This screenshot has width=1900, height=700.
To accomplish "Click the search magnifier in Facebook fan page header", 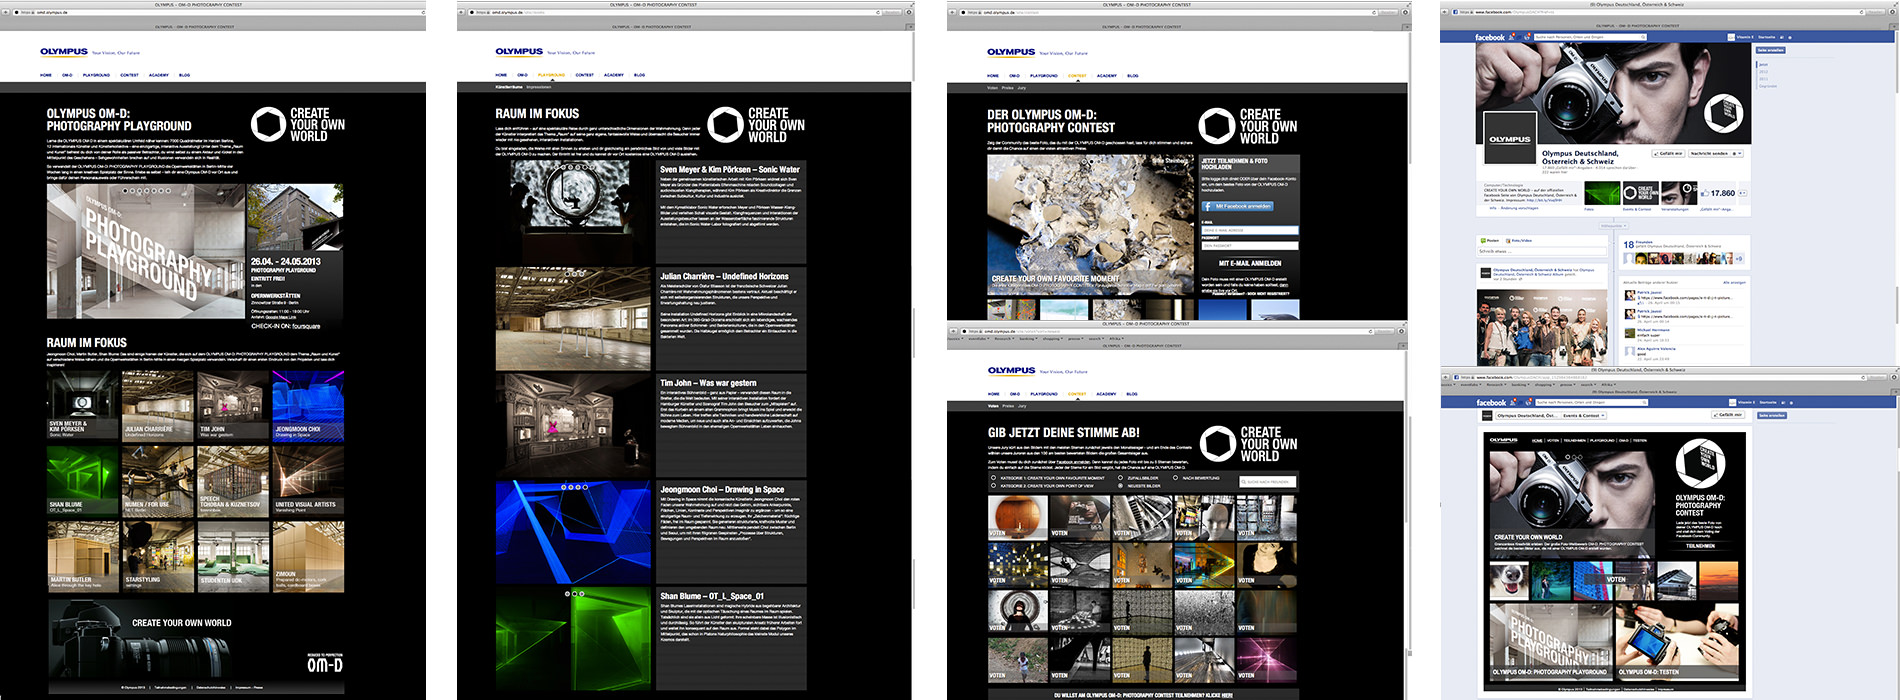I will (x=1642, y=37).
